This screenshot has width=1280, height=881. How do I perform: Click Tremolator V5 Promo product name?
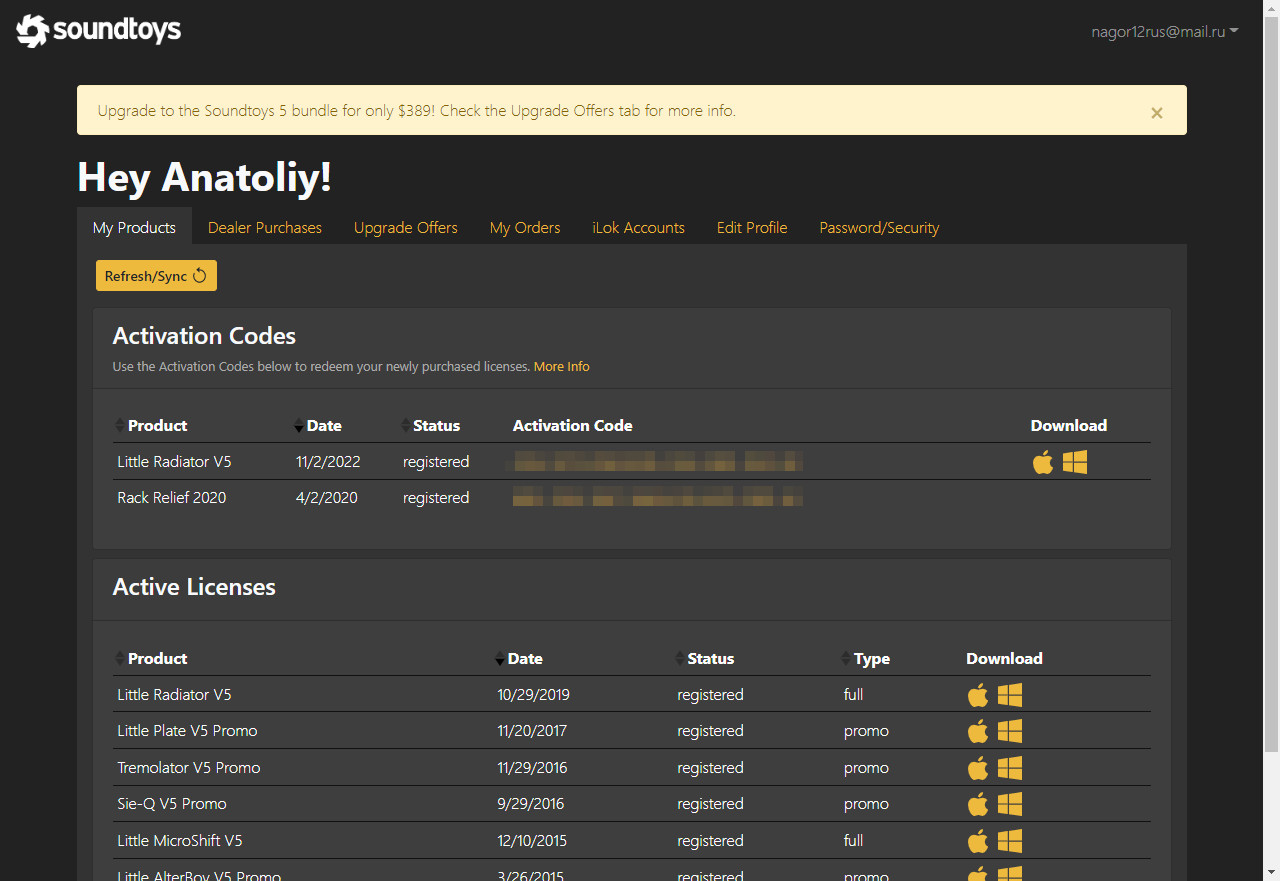coord(189,768)
